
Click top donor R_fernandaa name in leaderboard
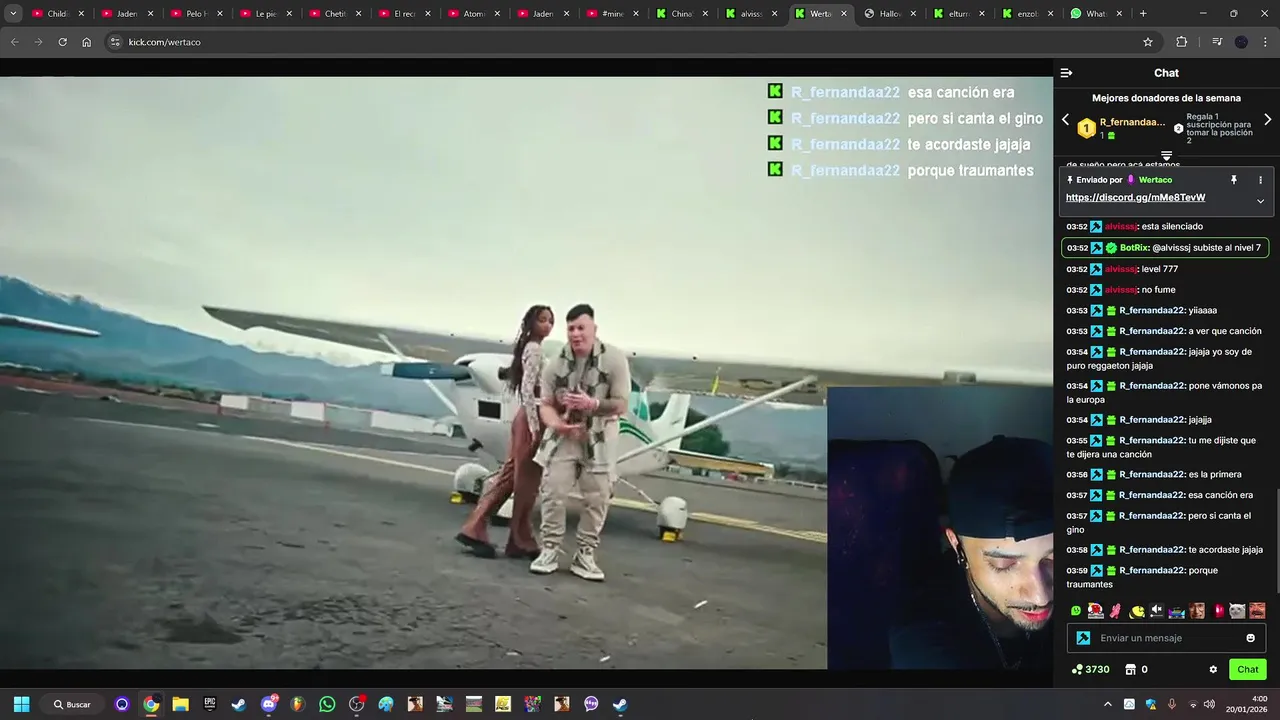pyautogui.click(x=1132, y=122)
